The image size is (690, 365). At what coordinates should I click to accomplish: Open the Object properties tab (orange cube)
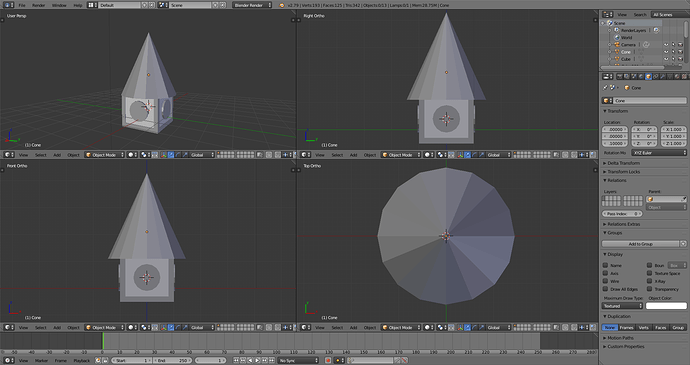coord(648,77)
